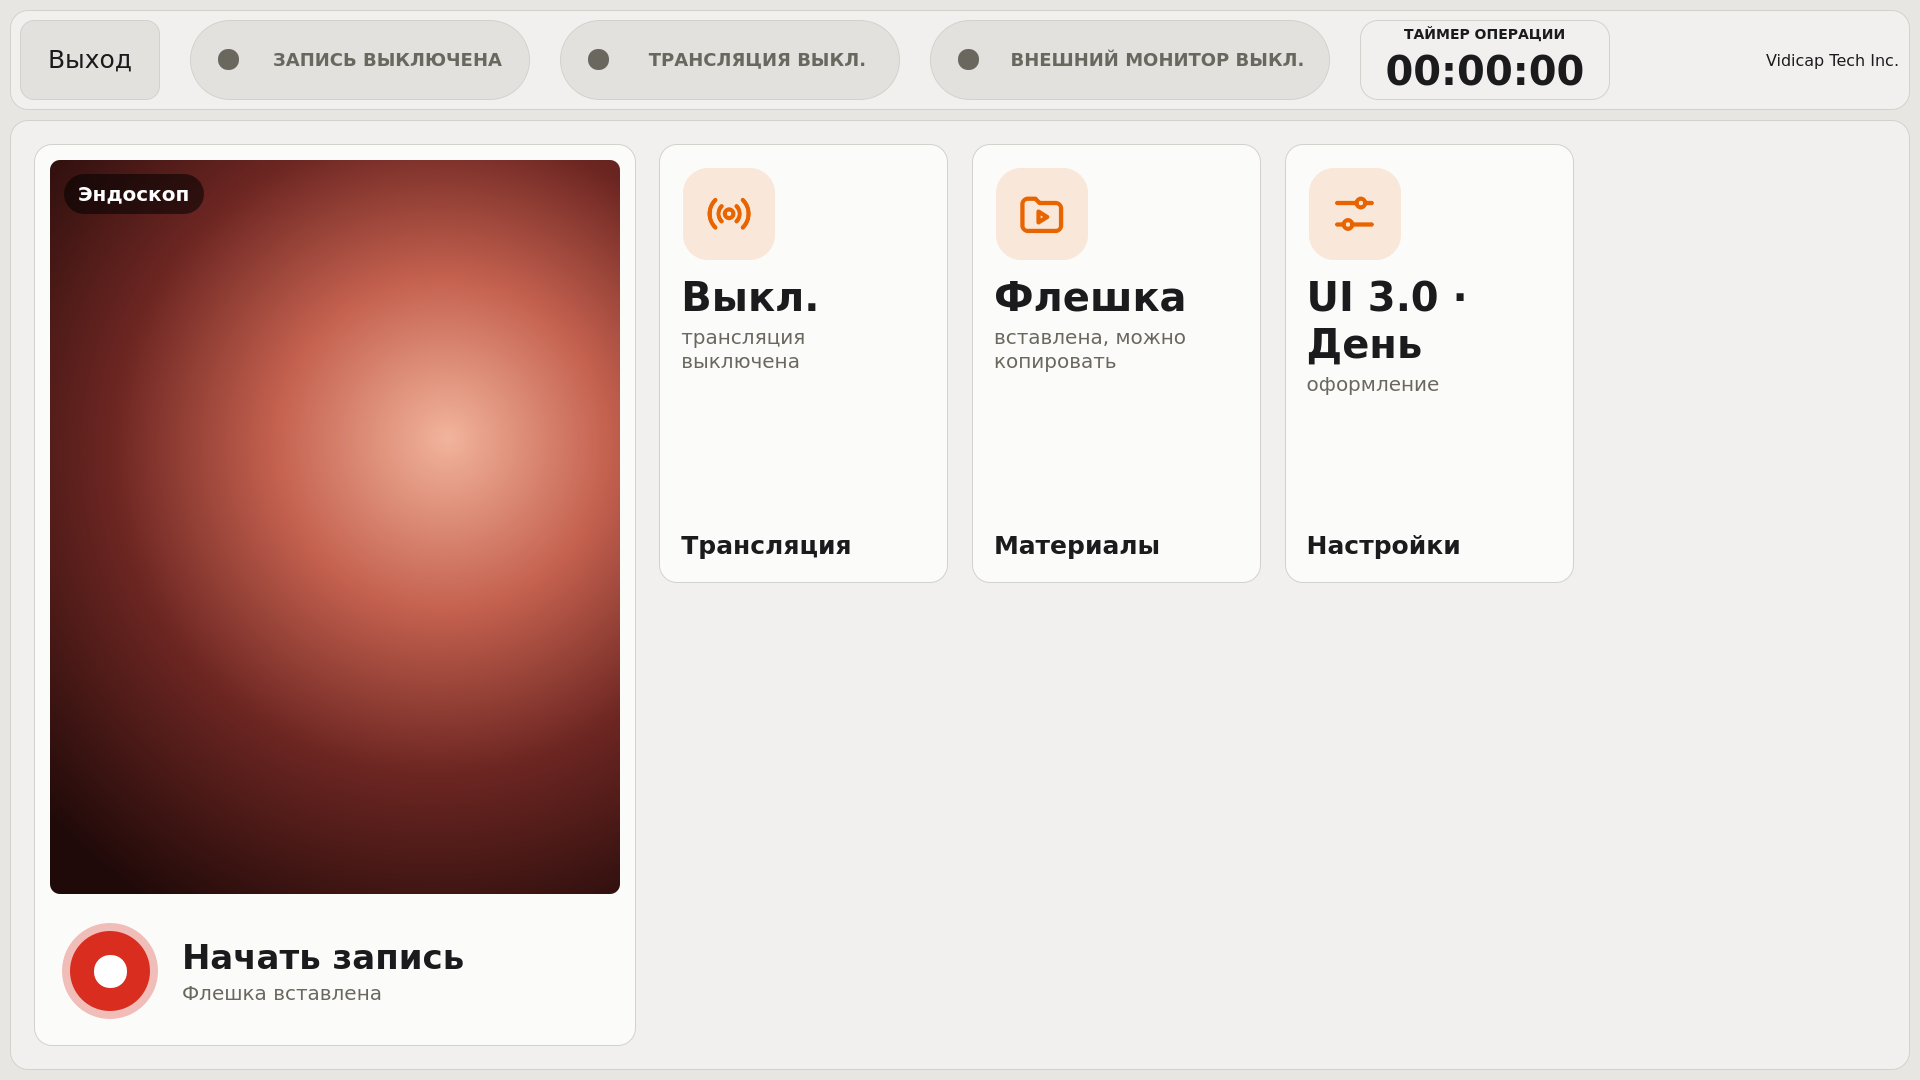
Task: Open the video folder materials icon
Action: click(1042, 214)
